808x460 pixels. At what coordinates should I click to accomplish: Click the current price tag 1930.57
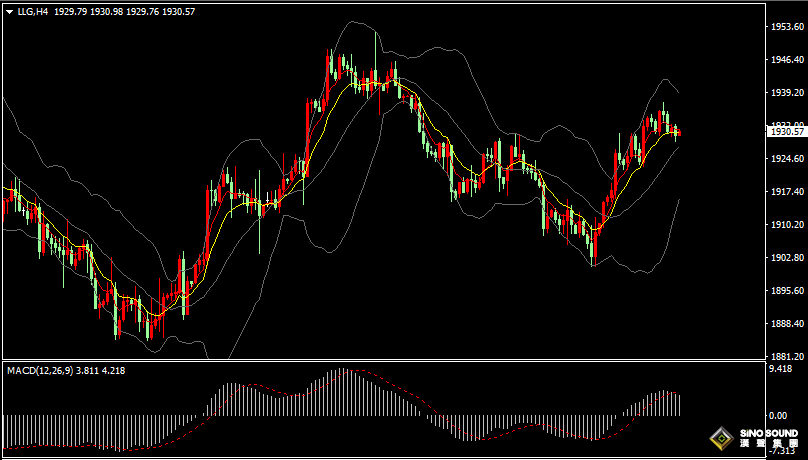pyautogui.click(x=785, y=131)
